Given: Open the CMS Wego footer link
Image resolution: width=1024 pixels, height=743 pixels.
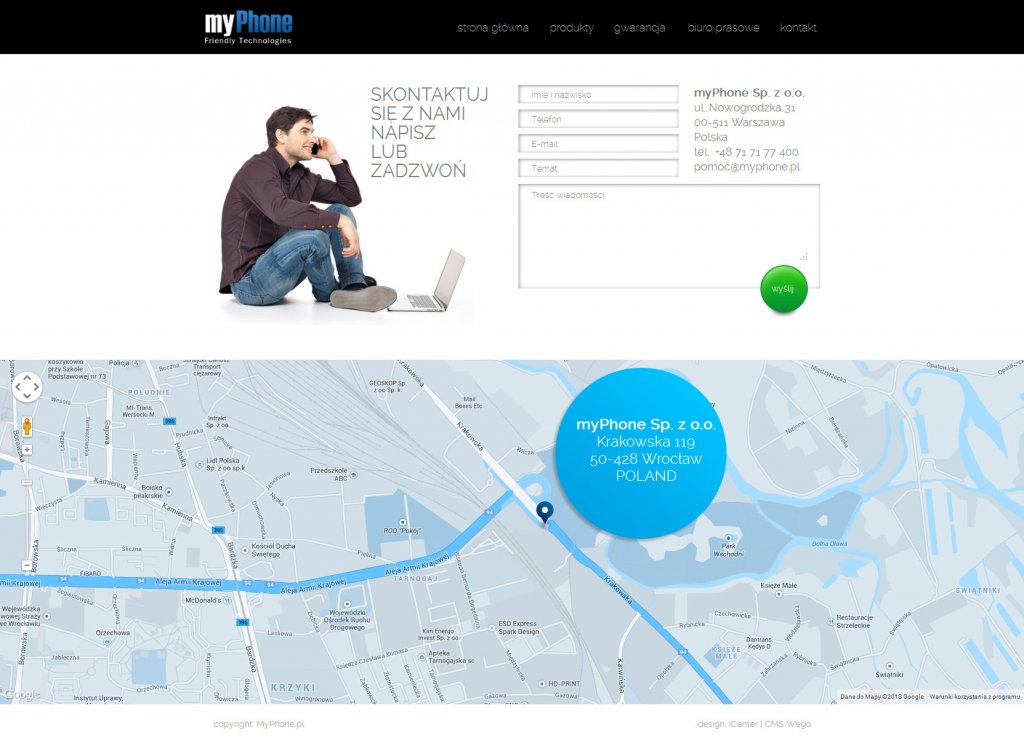Looking at the screenshot, I should [x=788, y=723].
